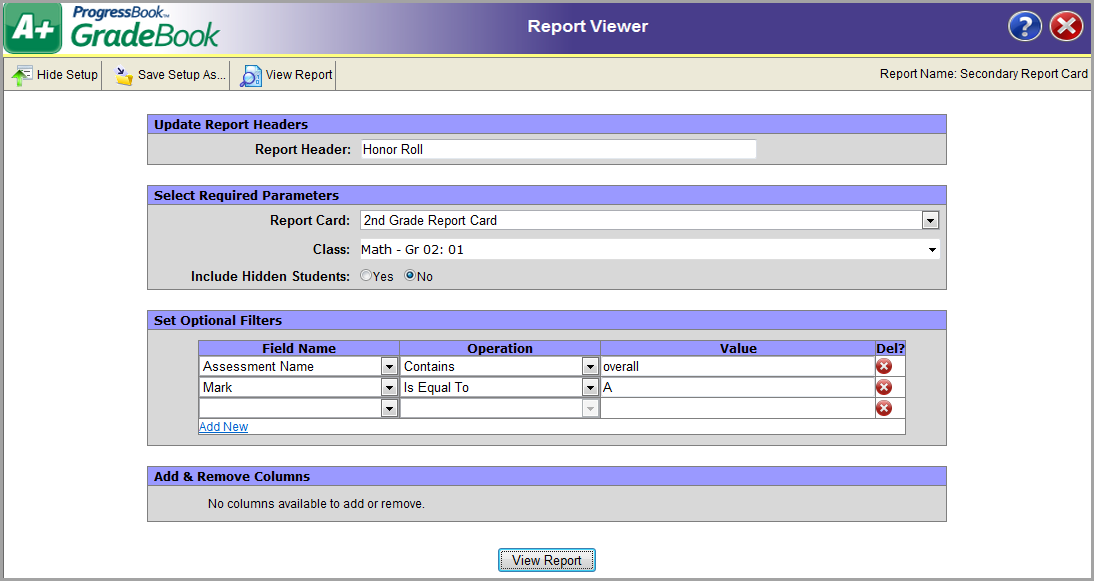Click the Set Optional Filters section title
1094x581 pixels.
tap(218, 321)
